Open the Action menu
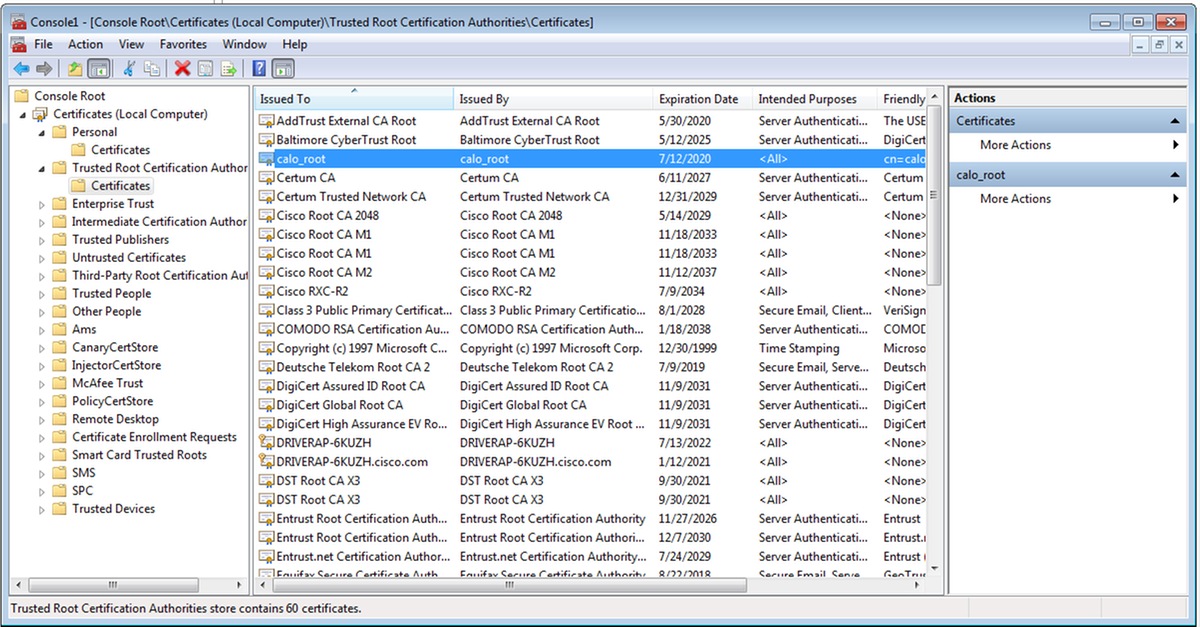Image resolution: width=1200 pixels, height=627 pixels. click(85, 44)
